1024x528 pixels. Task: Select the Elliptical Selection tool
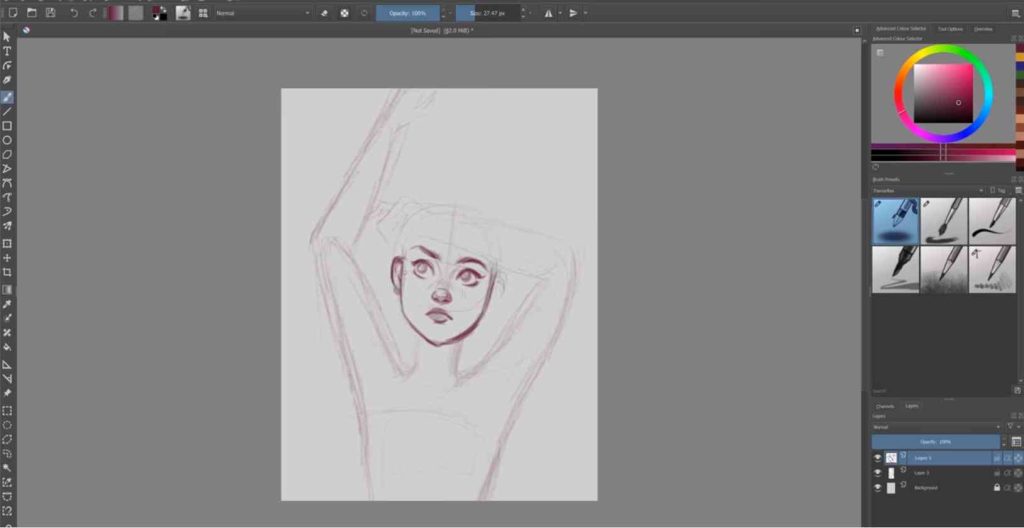[x=7, y=425]
